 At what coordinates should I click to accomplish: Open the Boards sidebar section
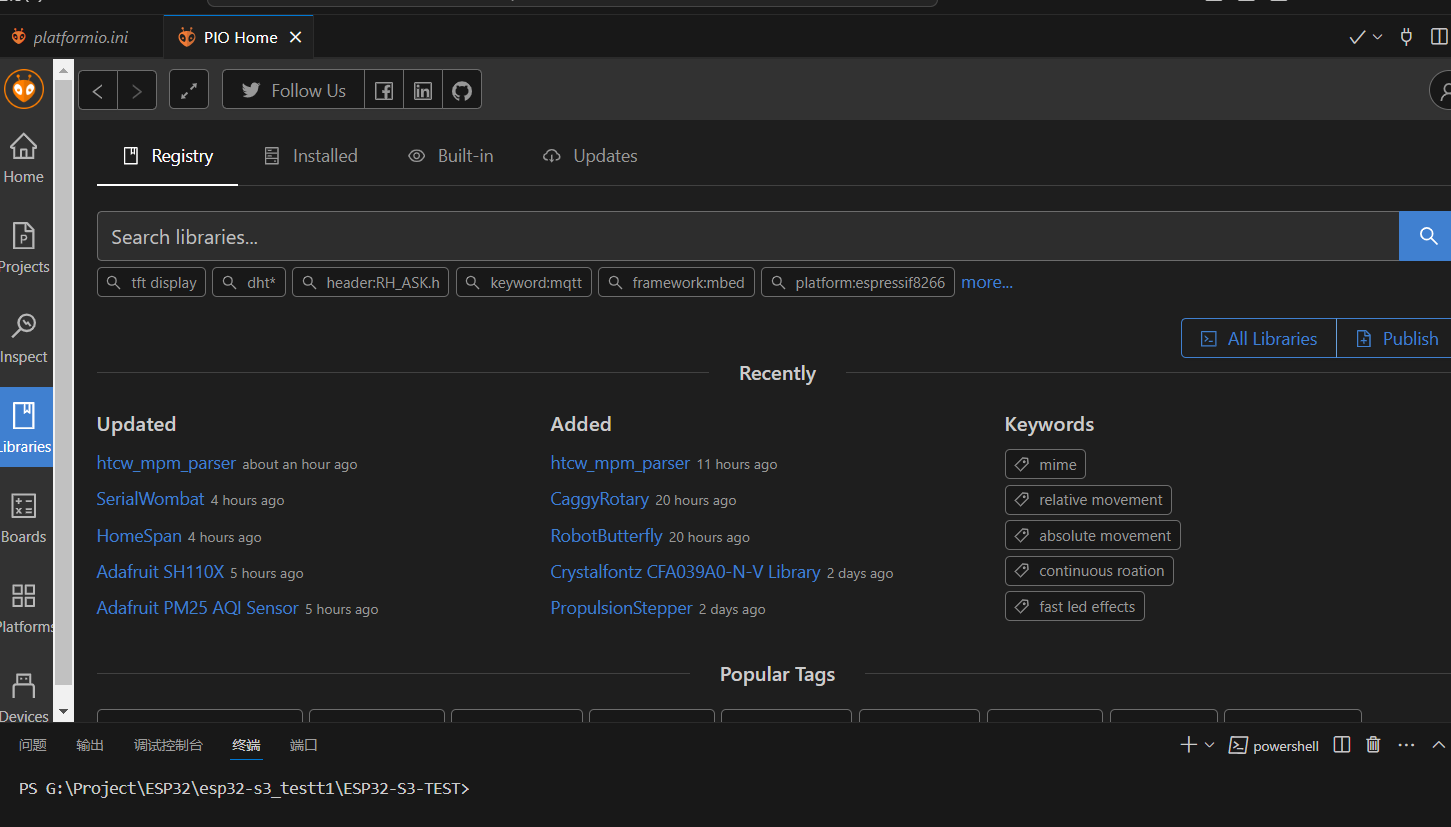click(x=24, y=518)
